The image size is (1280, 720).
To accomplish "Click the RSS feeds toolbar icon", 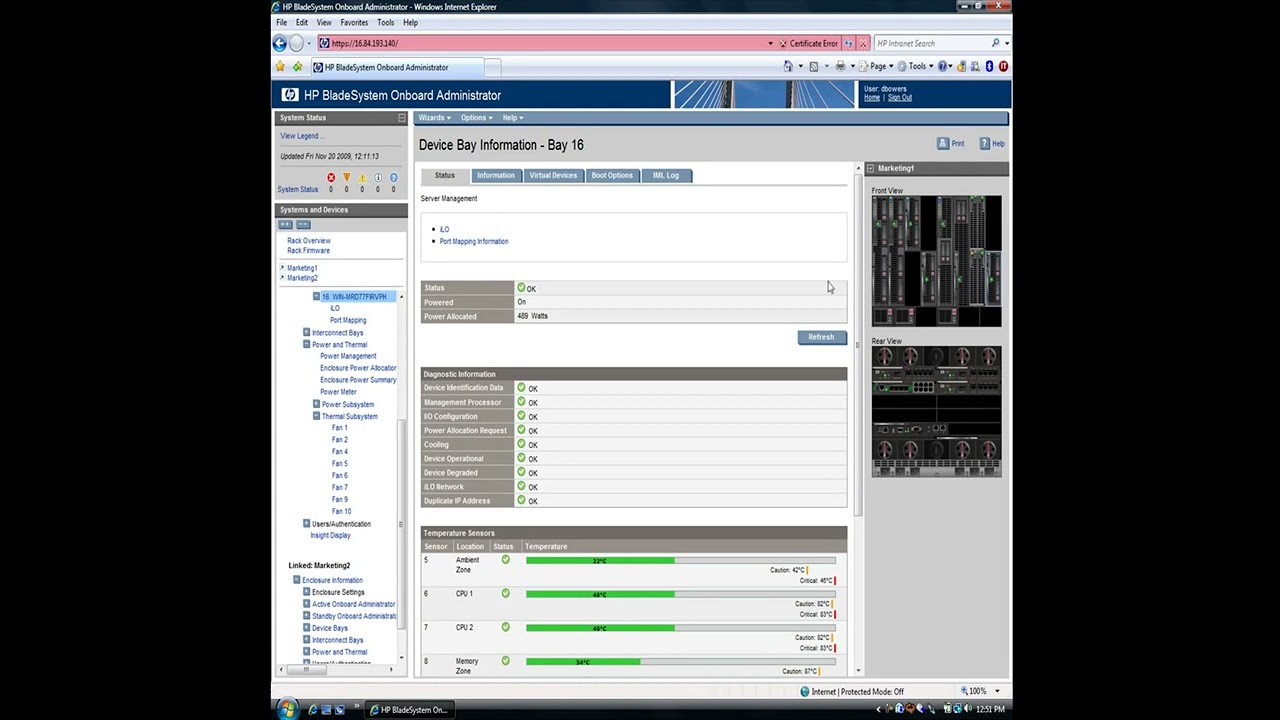I will point(814,67).
